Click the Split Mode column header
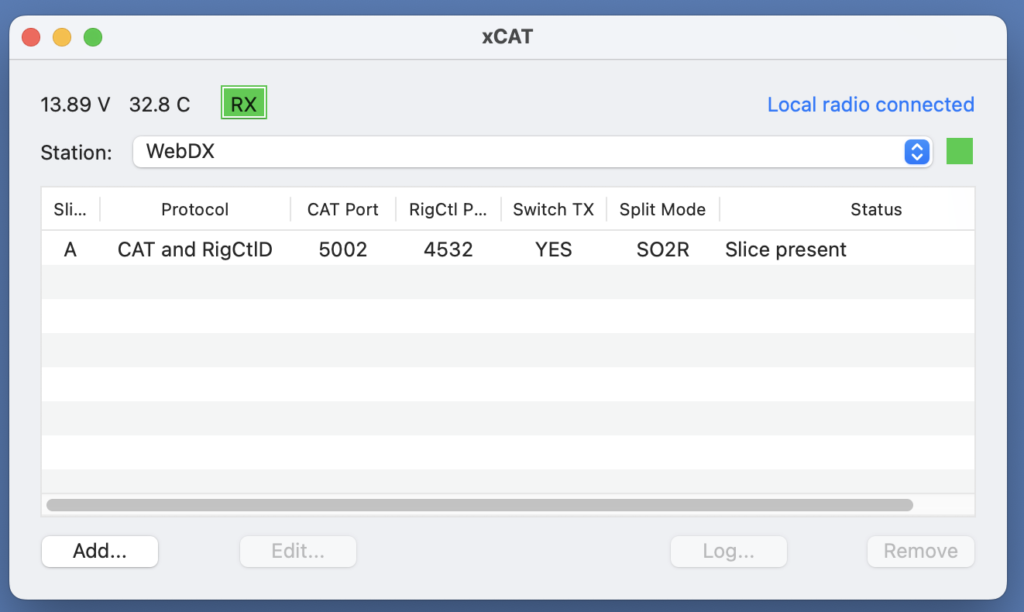1024x612 pixels. pyautogui.click(x=662, y=209)
